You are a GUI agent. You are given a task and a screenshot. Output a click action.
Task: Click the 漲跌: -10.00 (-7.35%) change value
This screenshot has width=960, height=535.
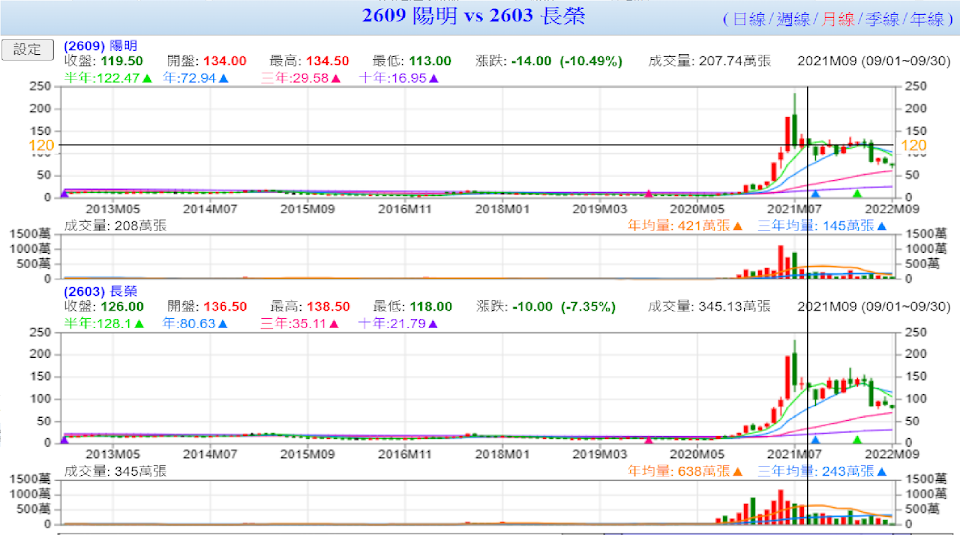coord(546,307)
